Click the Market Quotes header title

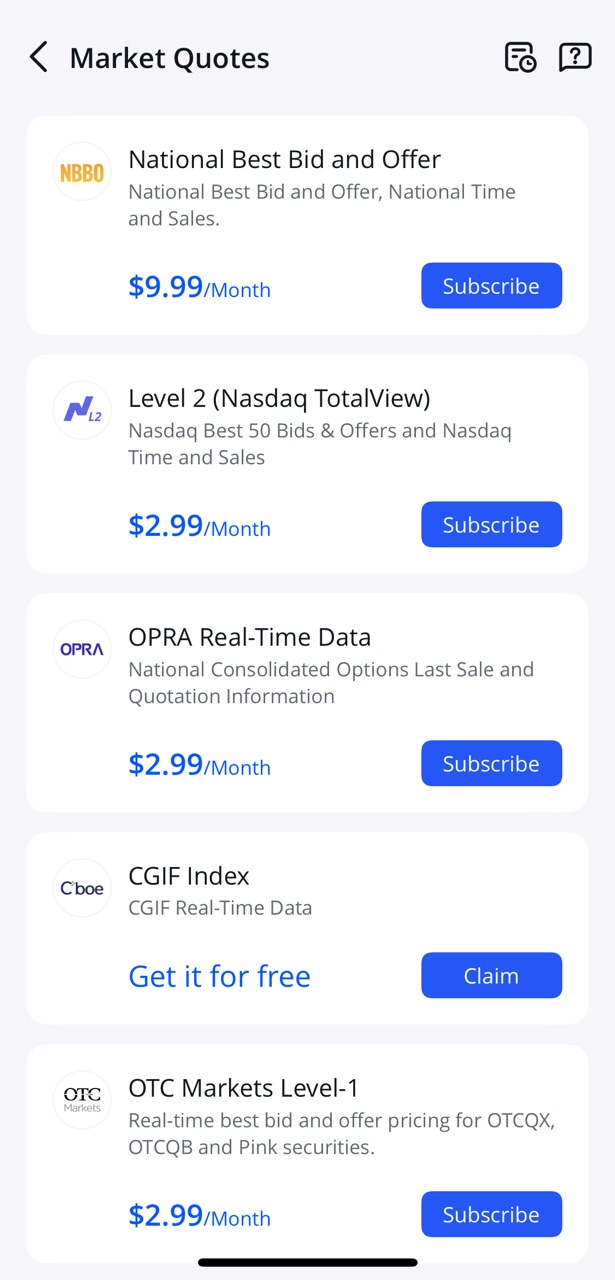(x=169, y=57)
